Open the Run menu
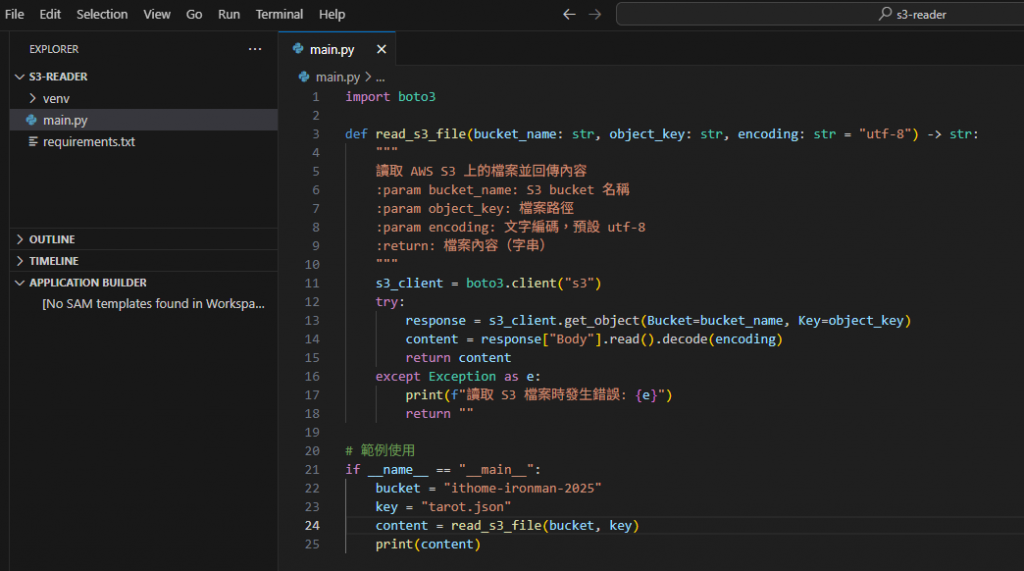The width and height of the screenshot is (1024, 571). 229,14
